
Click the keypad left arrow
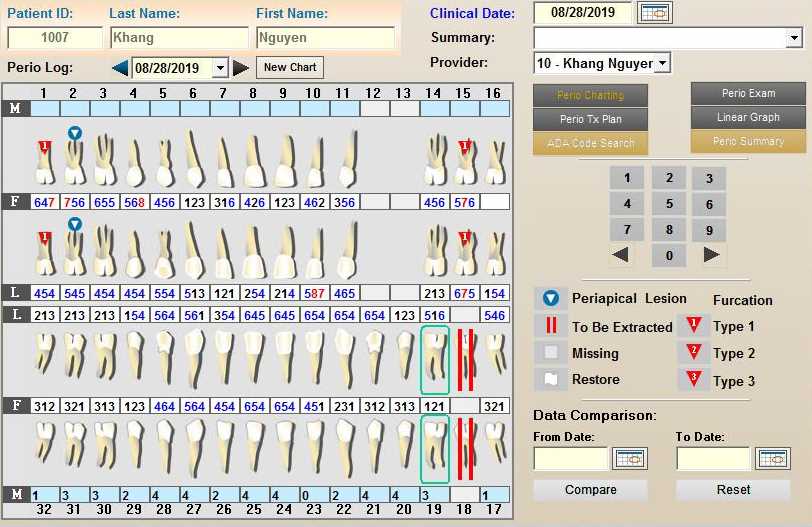(620, 255)
